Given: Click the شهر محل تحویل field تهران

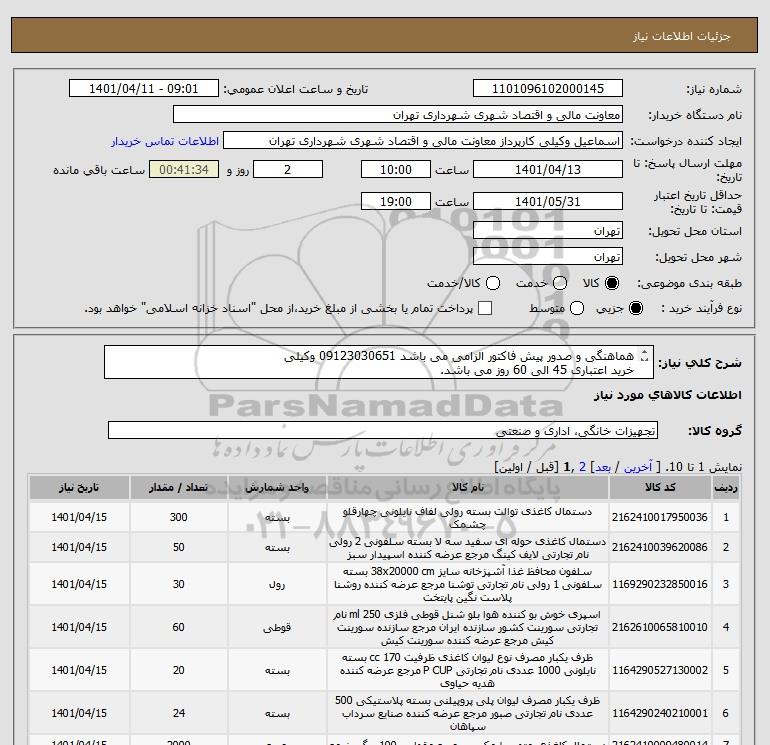Looking at the screenshot, I should click(x=548, y=257).
